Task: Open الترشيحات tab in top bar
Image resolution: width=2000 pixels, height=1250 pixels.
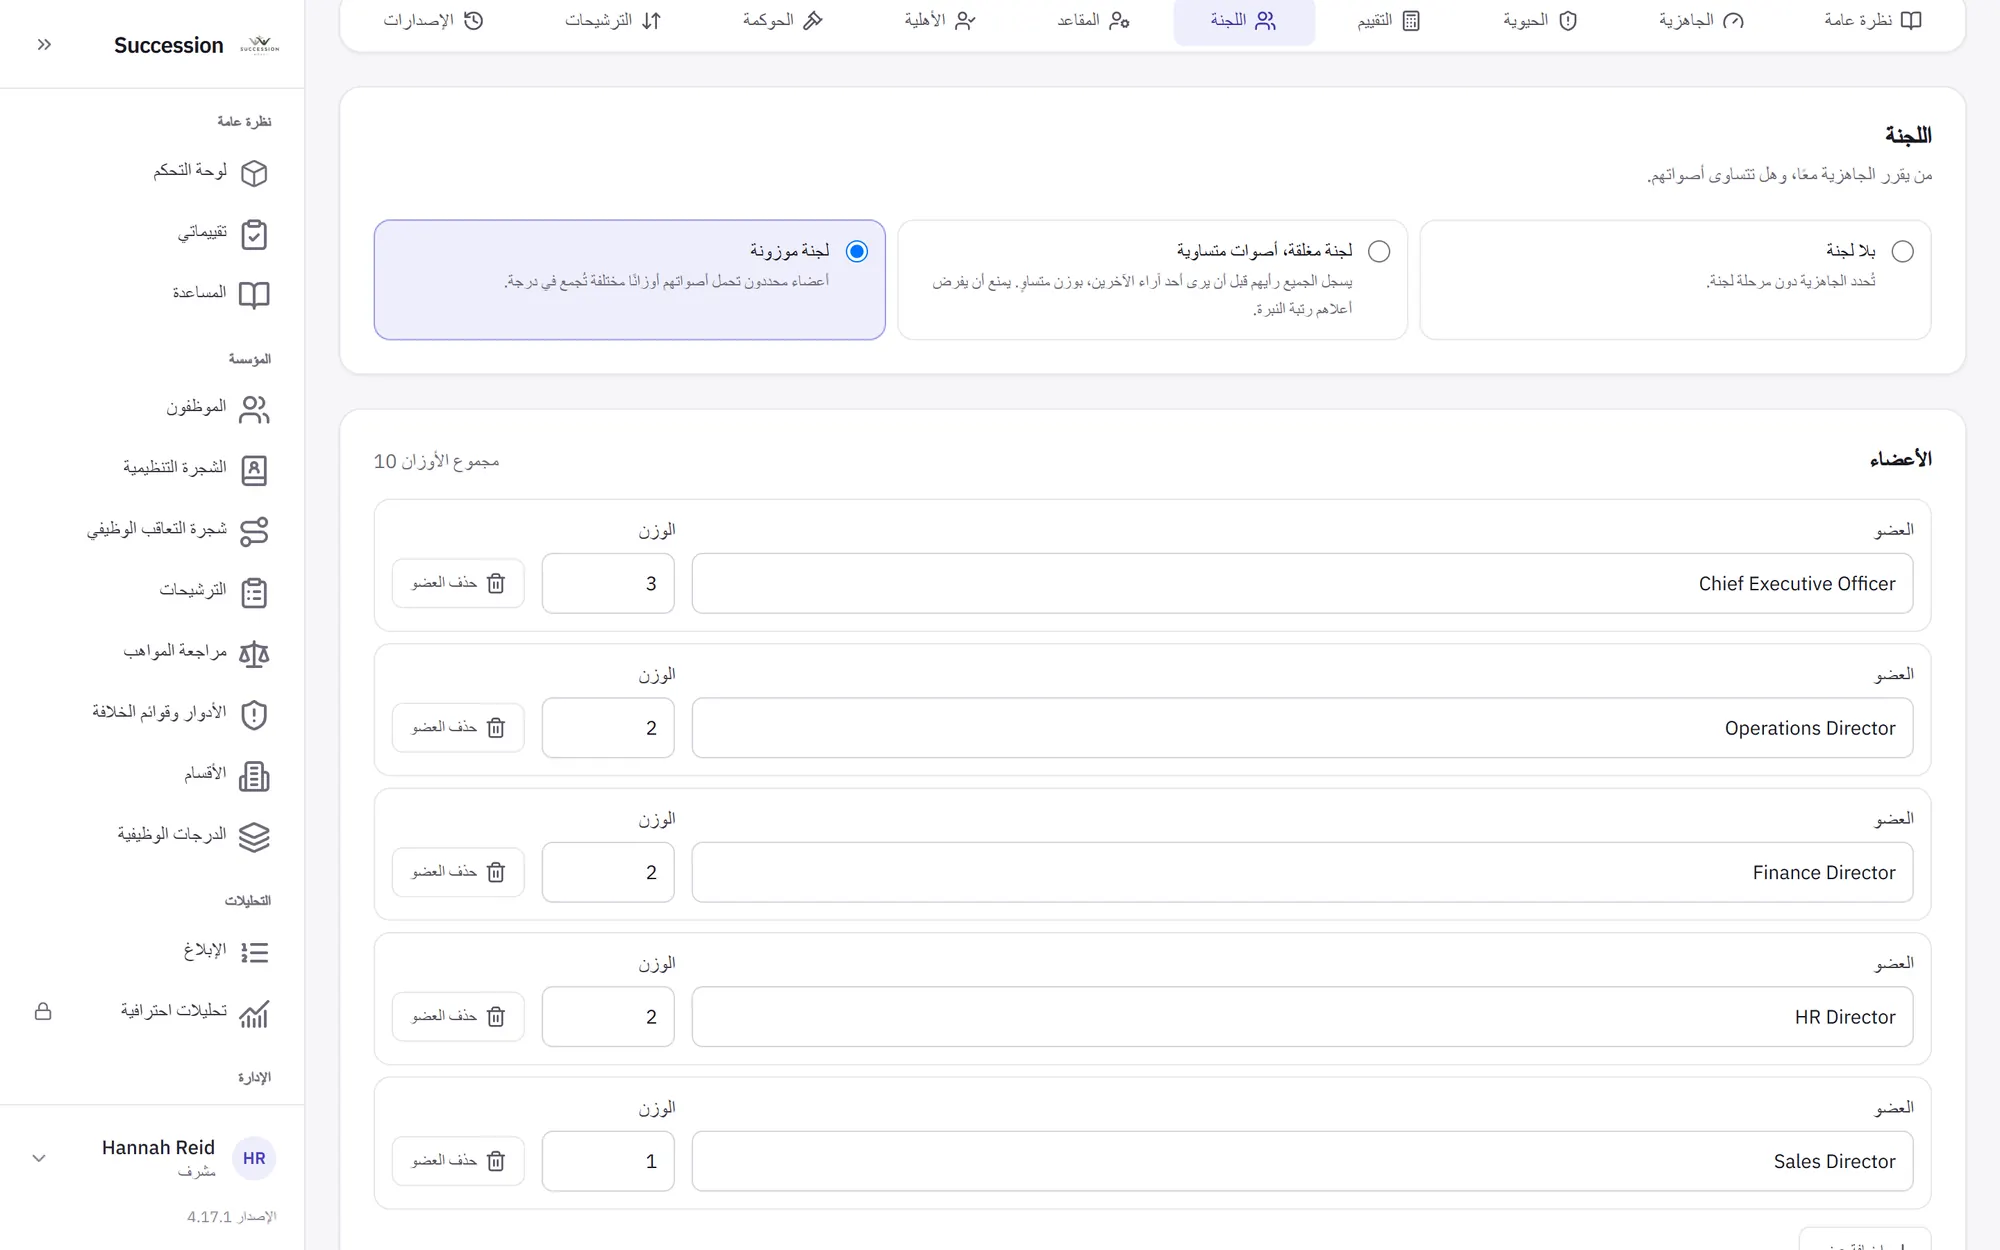Action: (613, 20)
